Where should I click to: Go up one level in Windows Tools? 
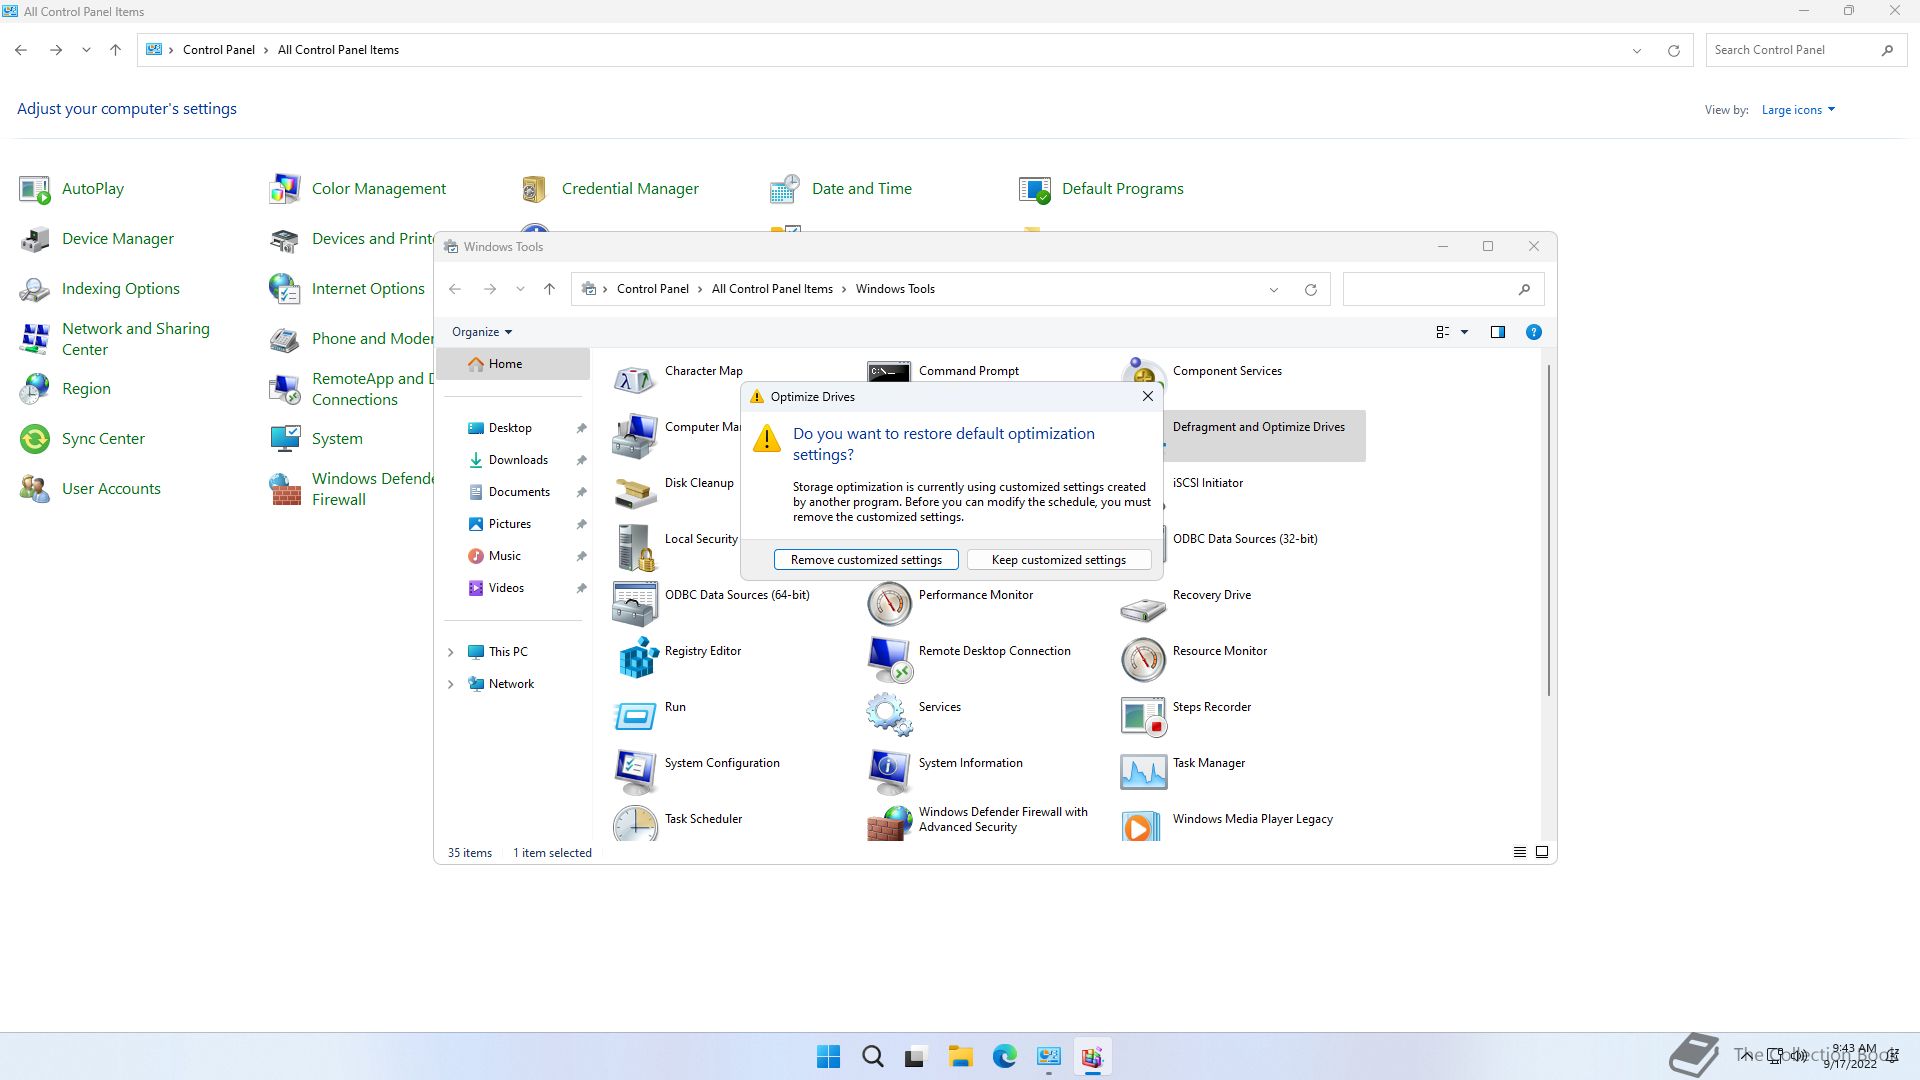pos(549,289)
